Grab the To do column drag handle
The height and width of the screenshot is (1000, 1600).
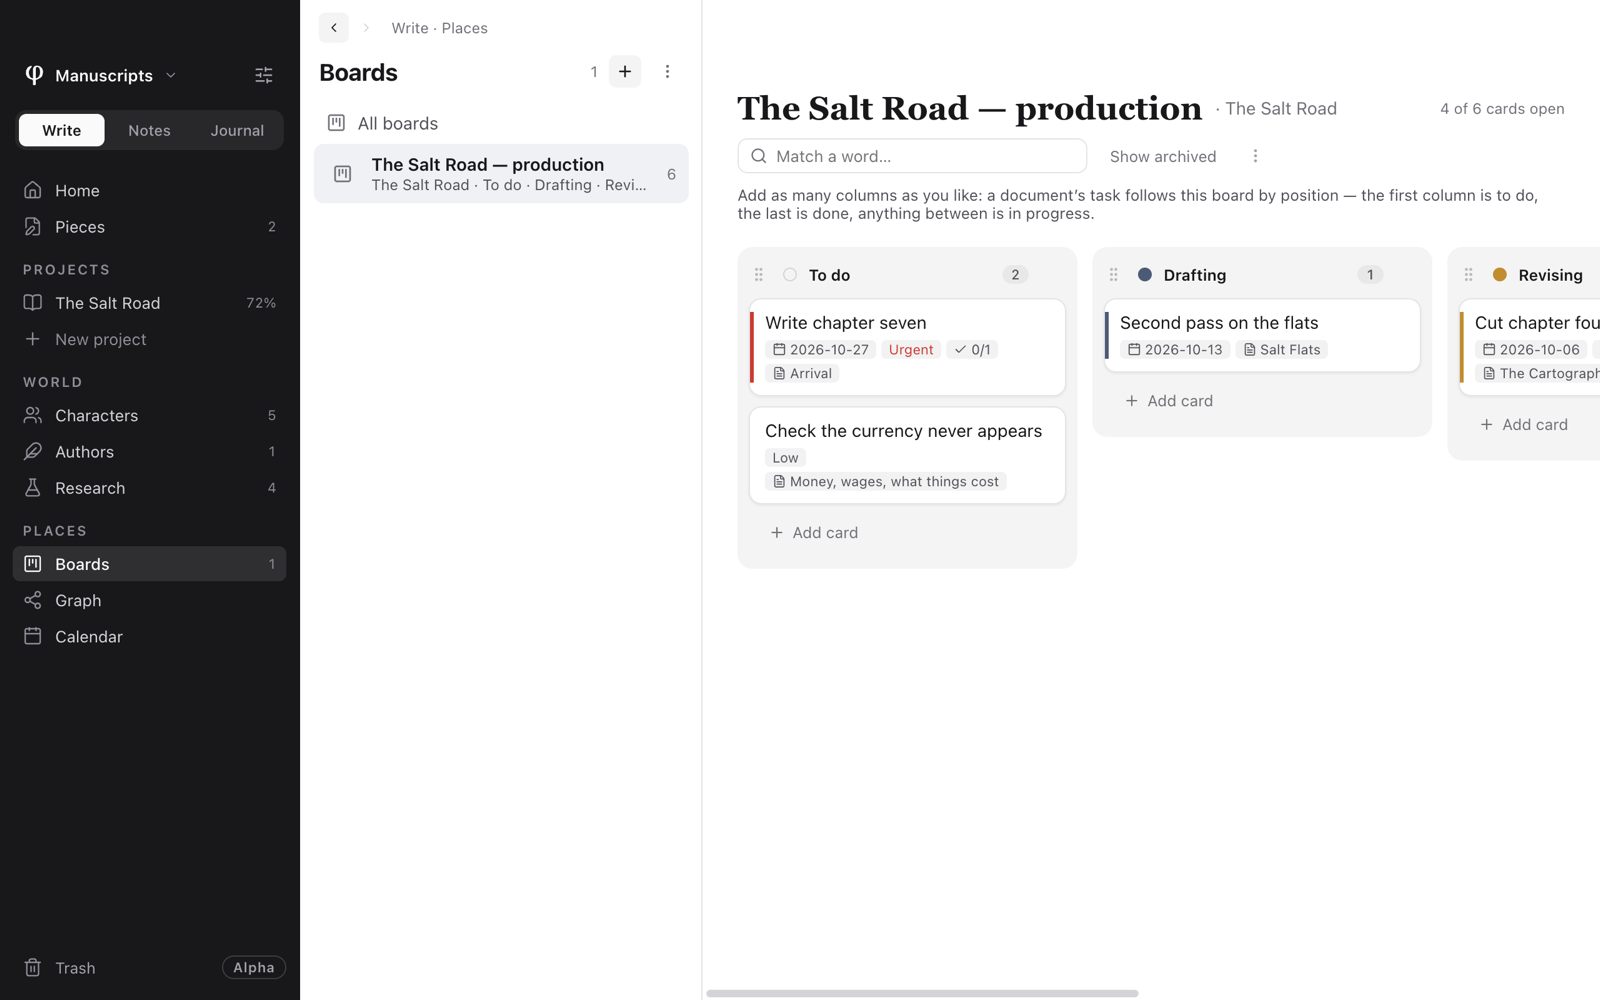(x=759, y=275)
